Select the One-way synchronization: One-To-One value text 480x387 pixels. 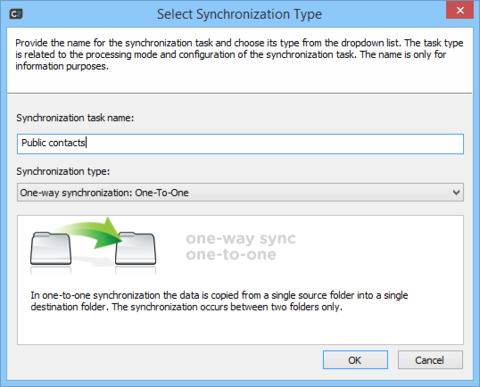[104, 193]
